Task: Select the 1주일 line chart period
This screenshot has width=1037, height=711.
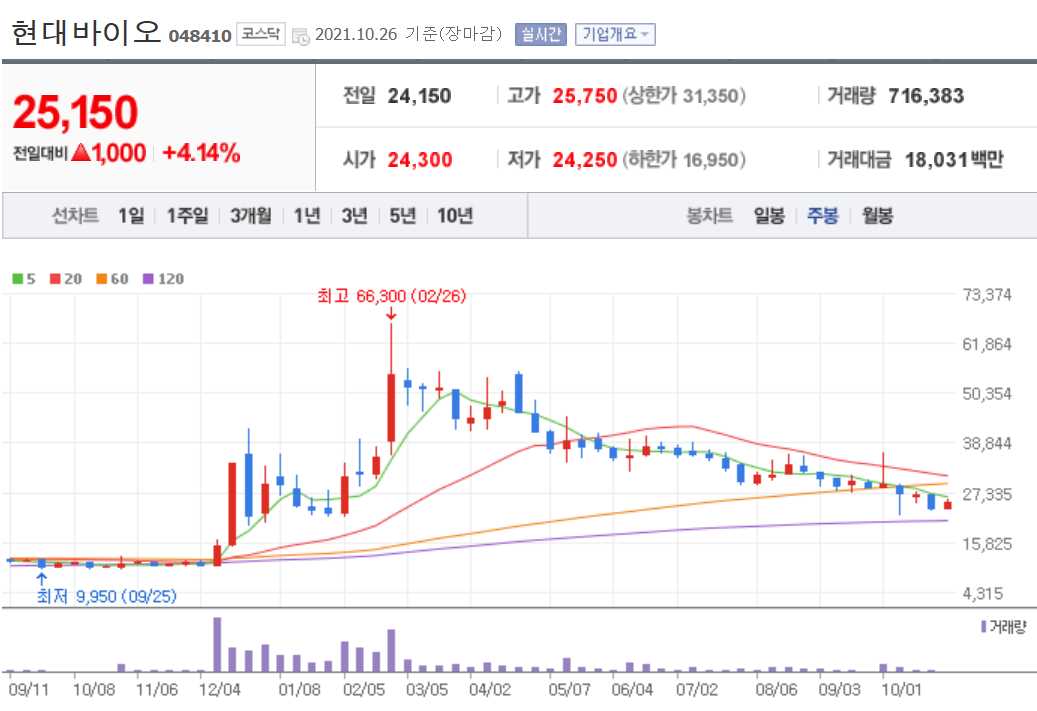Action: [187, 216]
